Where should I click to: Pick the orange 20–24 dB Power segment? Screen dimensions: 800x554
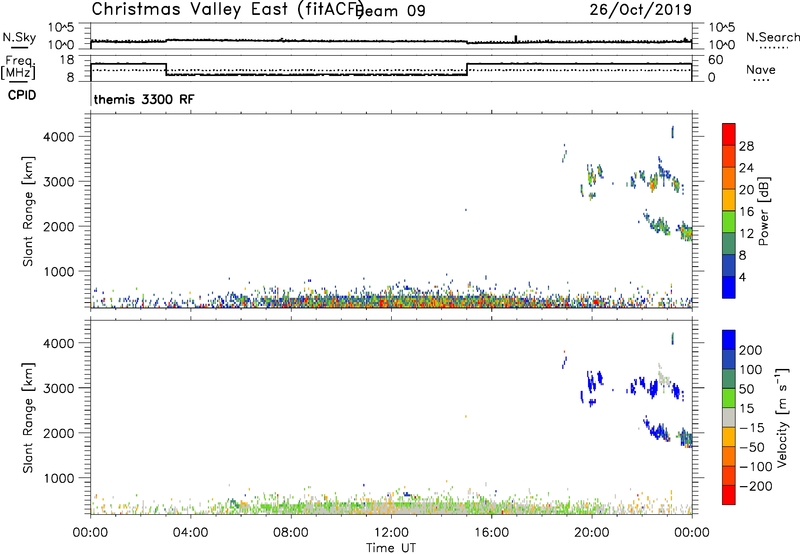tap(729, 178)
